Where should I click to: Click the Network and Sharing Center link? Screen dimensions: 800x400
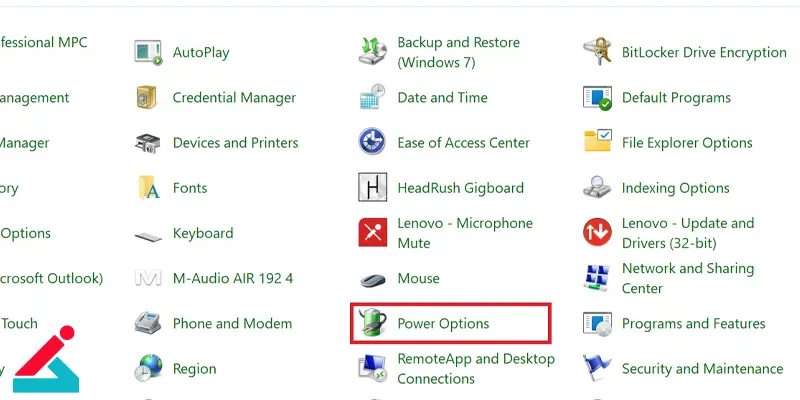[688, 278]
